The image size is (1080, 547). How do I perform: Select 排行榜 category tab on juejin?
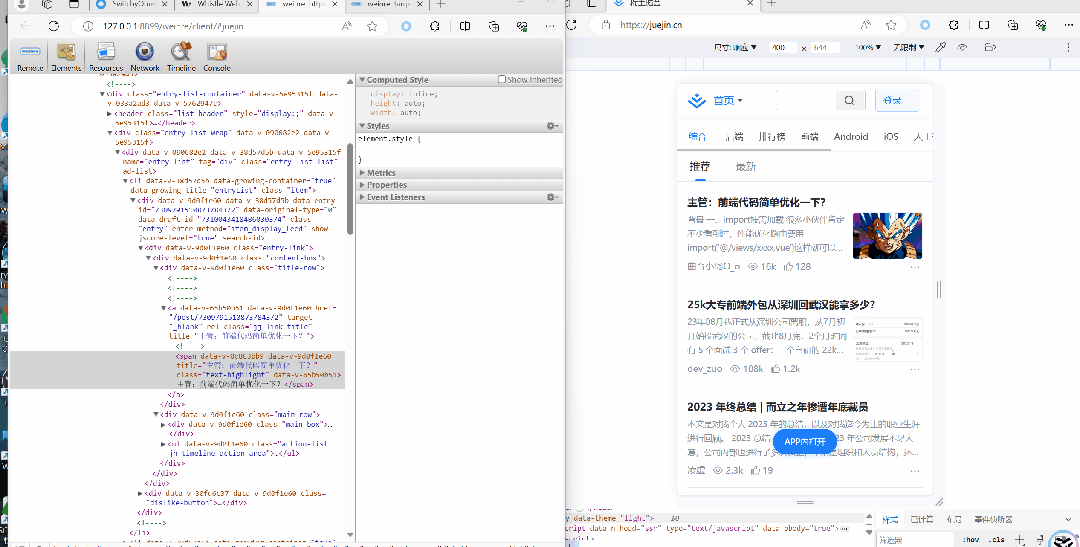coord(771,136)
